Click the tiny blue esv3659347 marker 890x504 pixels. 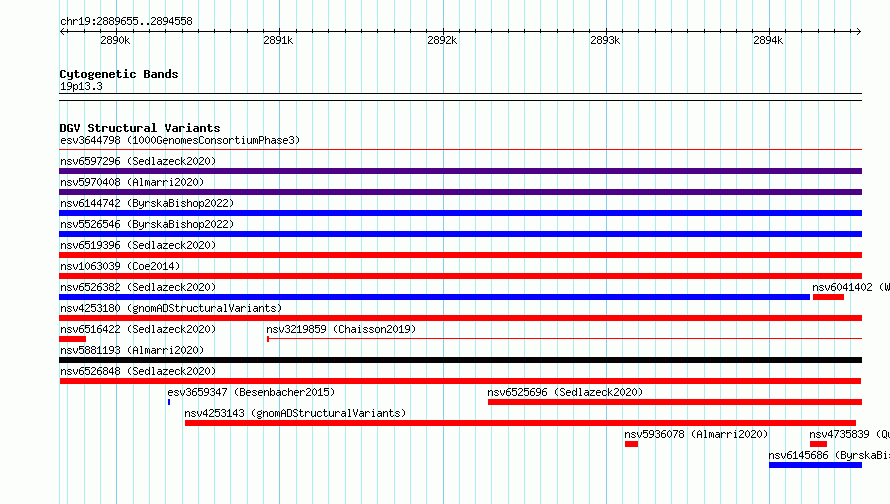coord(169,402)
